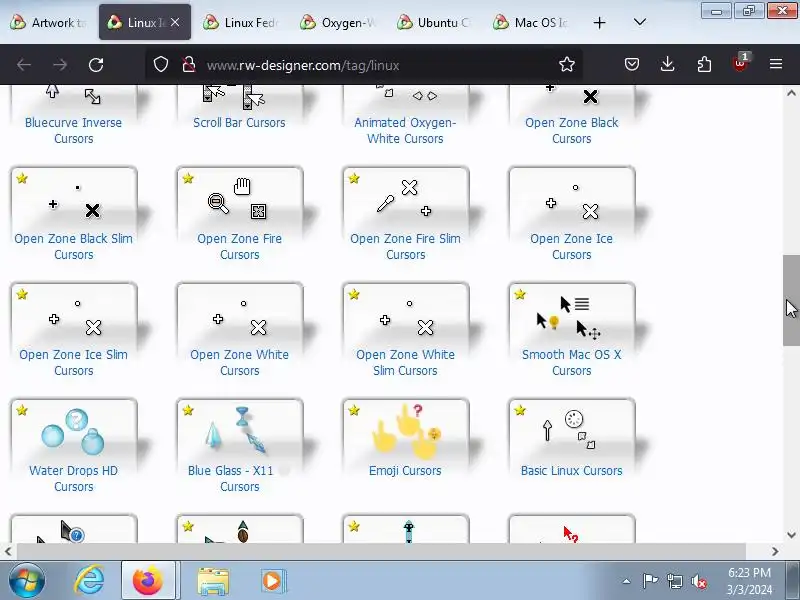Open Open Zone Fire Cursors link
This screenshot has width=800, height=600.
pos(239,246)
